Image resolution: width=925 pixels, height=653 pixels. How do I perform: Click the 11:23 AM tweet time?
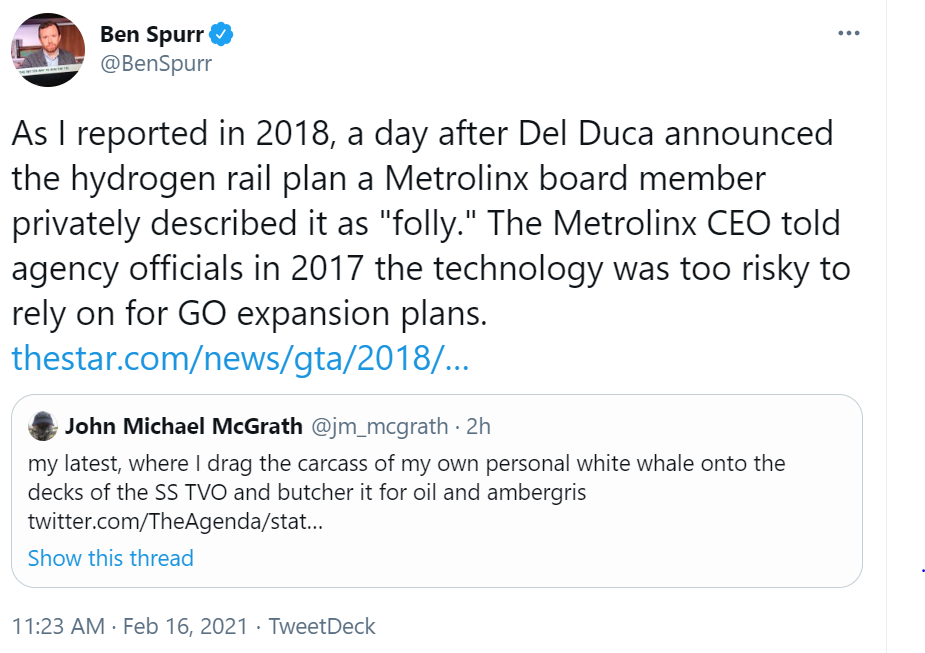click(x=58, y=627)
